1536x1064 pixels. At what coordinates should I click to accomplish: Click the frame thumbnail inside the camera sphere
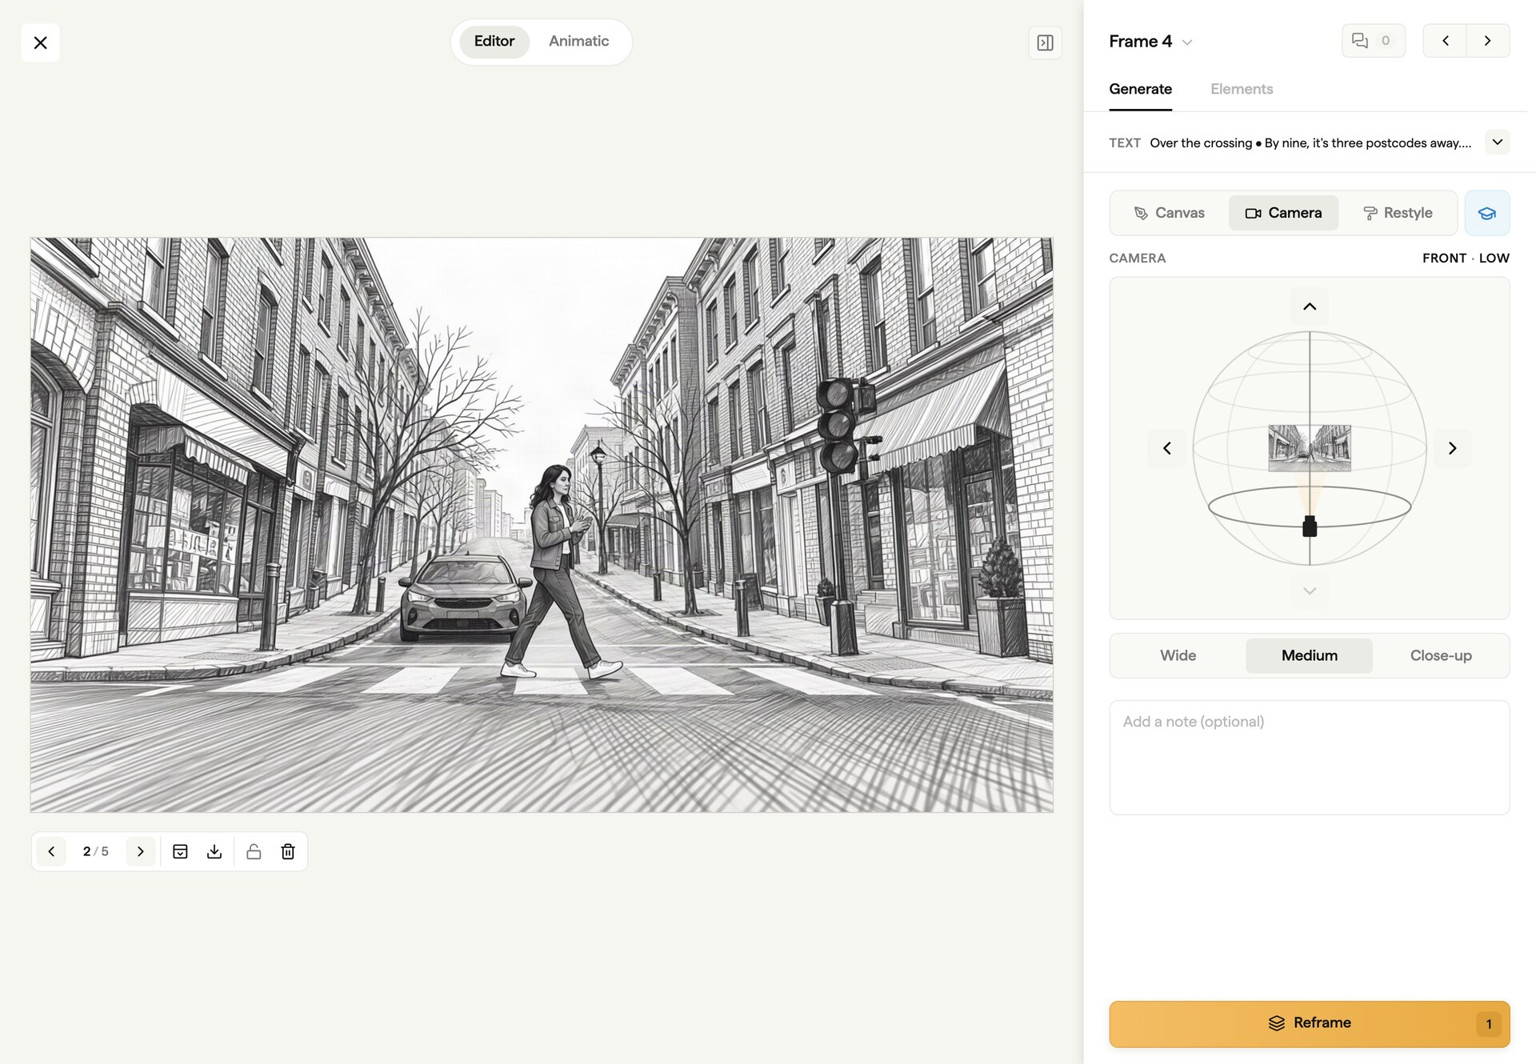[x=1309, y=448]
